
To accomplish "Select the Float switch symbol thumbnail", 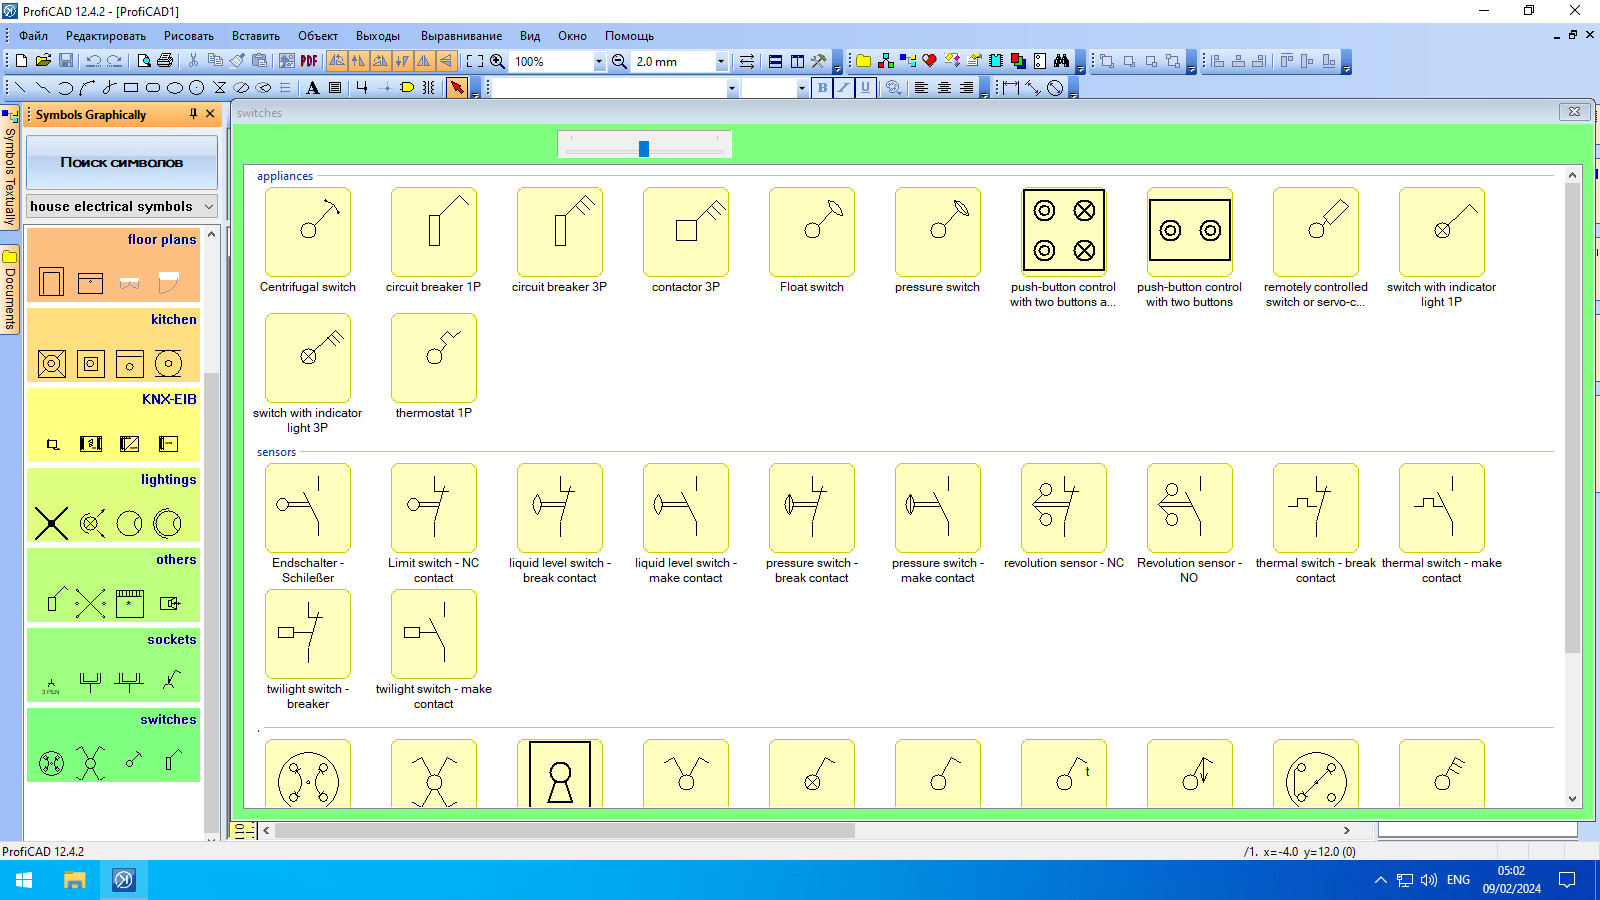I will click(x=811, y=232).
